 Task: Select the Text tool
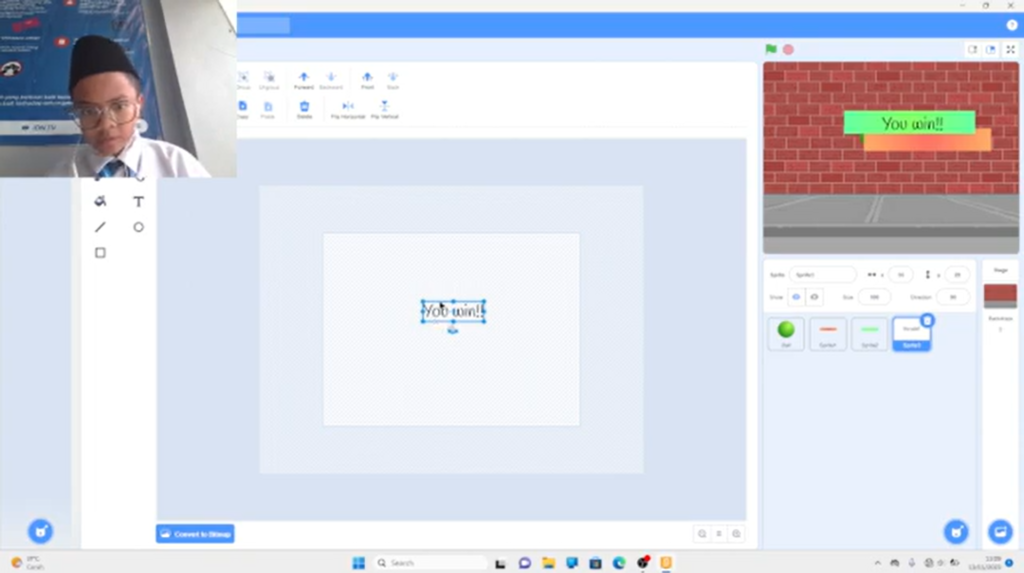click(x=138, y=201)
